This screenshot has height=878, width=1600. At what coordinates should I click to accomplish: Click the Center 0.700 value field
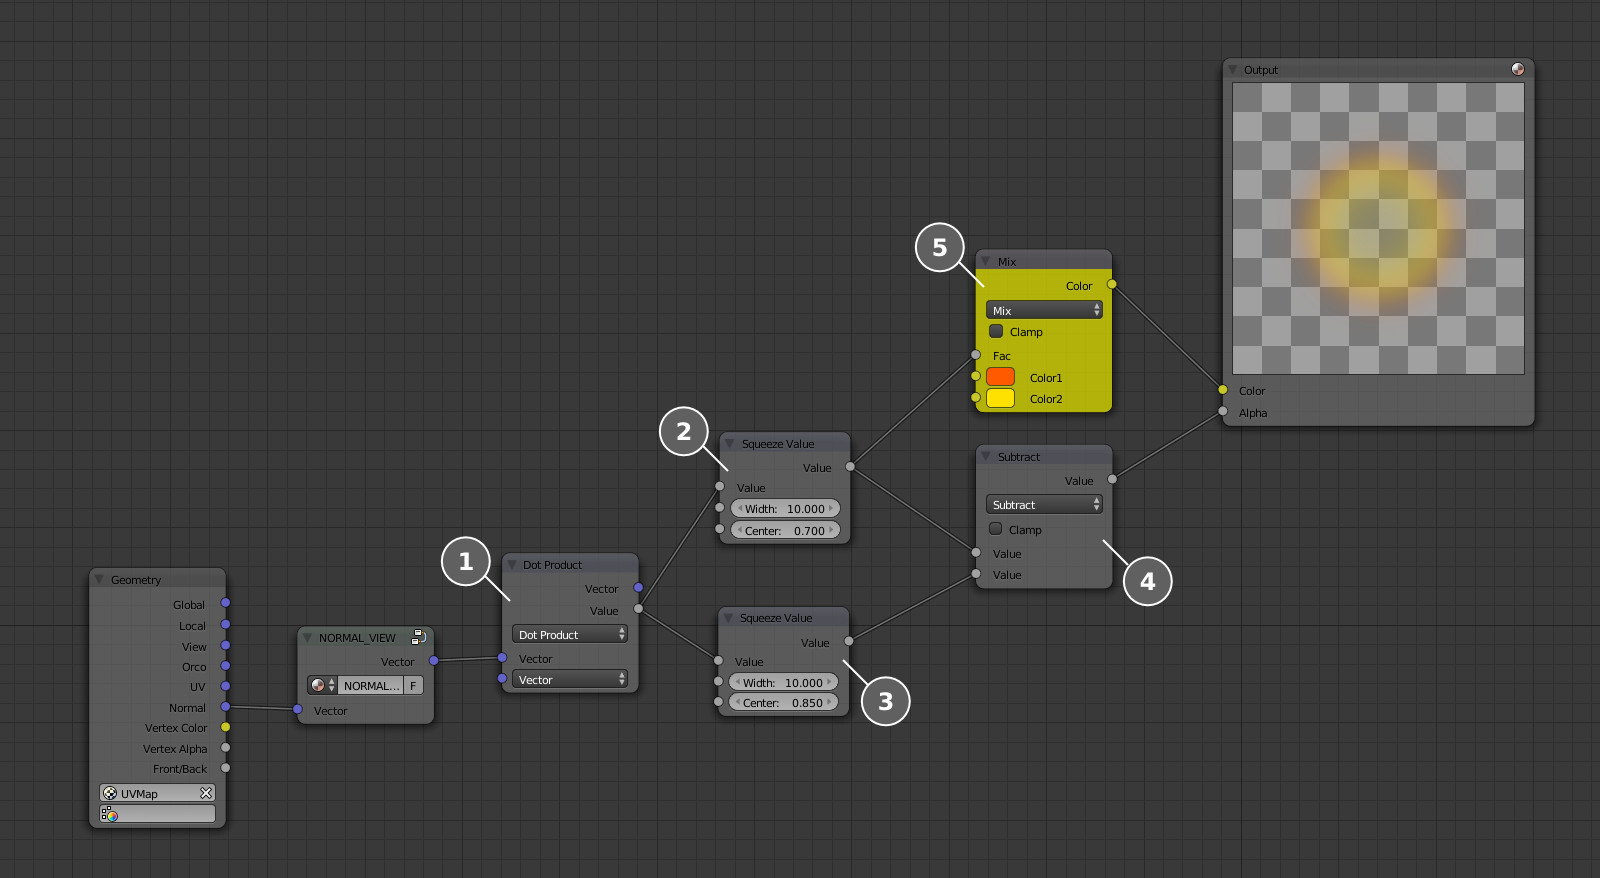(785, 530)
